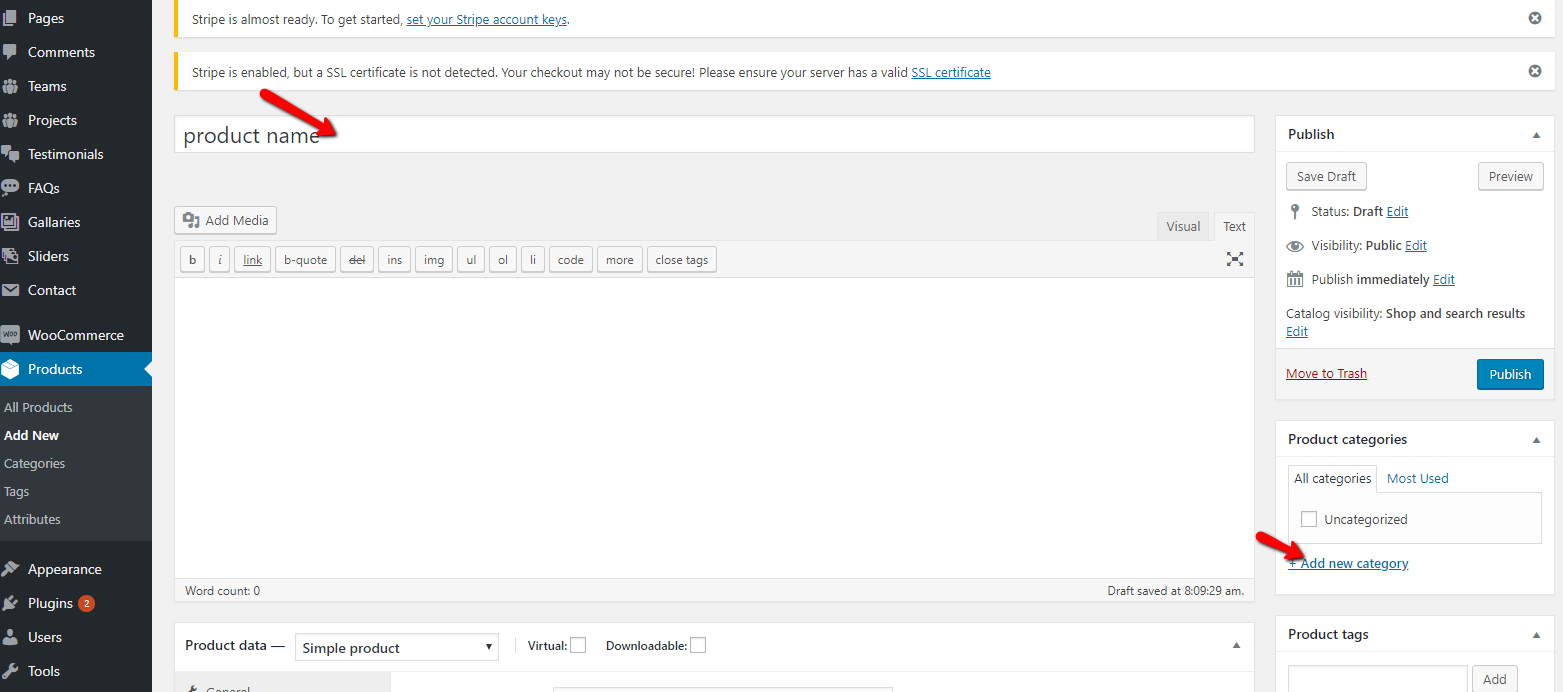Click the blue Publish button
This screenshot has width=1563, height=692.
click(1510, 374)
